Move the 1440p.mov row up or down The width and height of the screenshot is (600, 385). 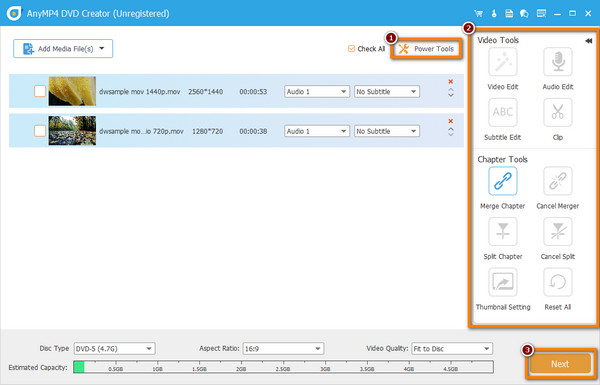click(451, 92)
